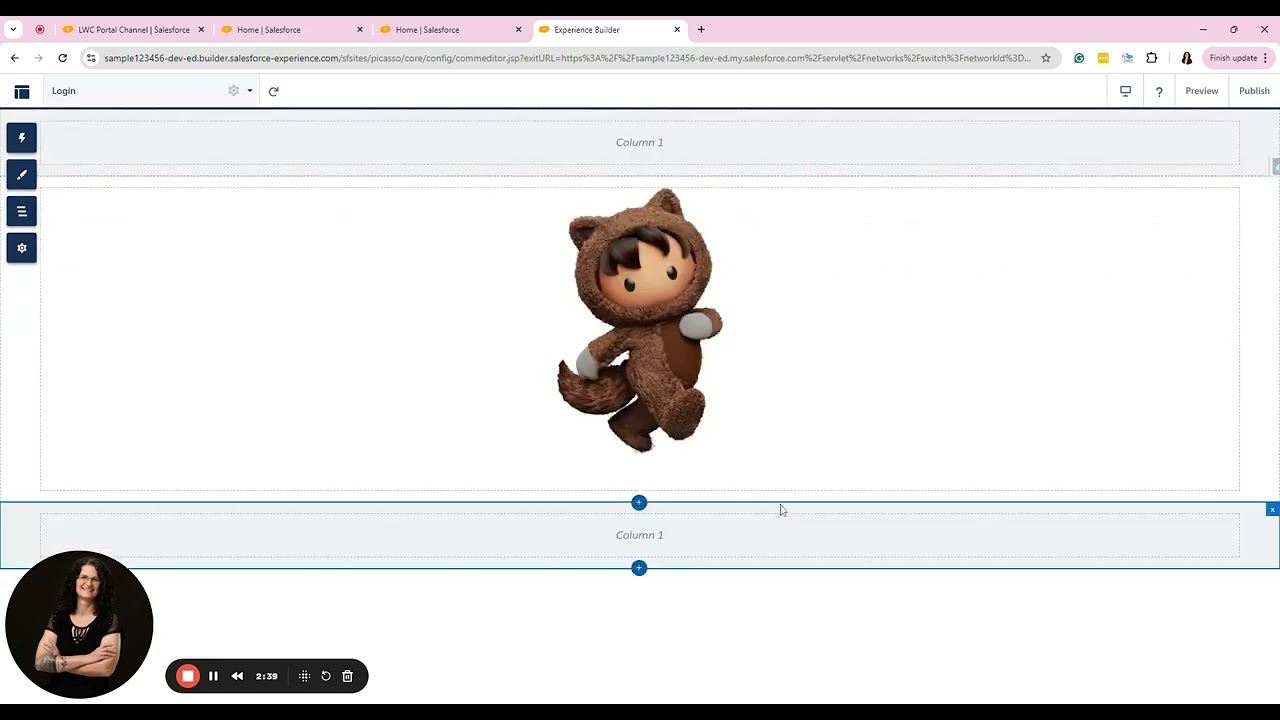Screen dimensions: 1280x720
Task: Select the top Column 1 region
Action: tap(640, 142)
